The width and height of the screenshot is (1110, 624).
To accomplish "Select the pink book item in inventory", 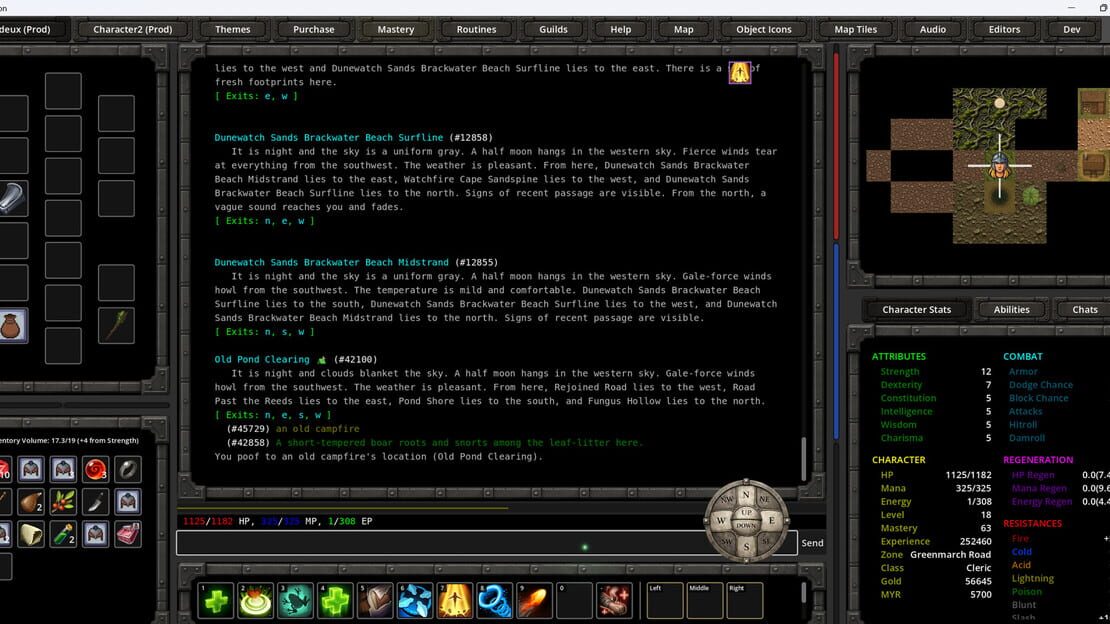I will (x=127, y=534).
